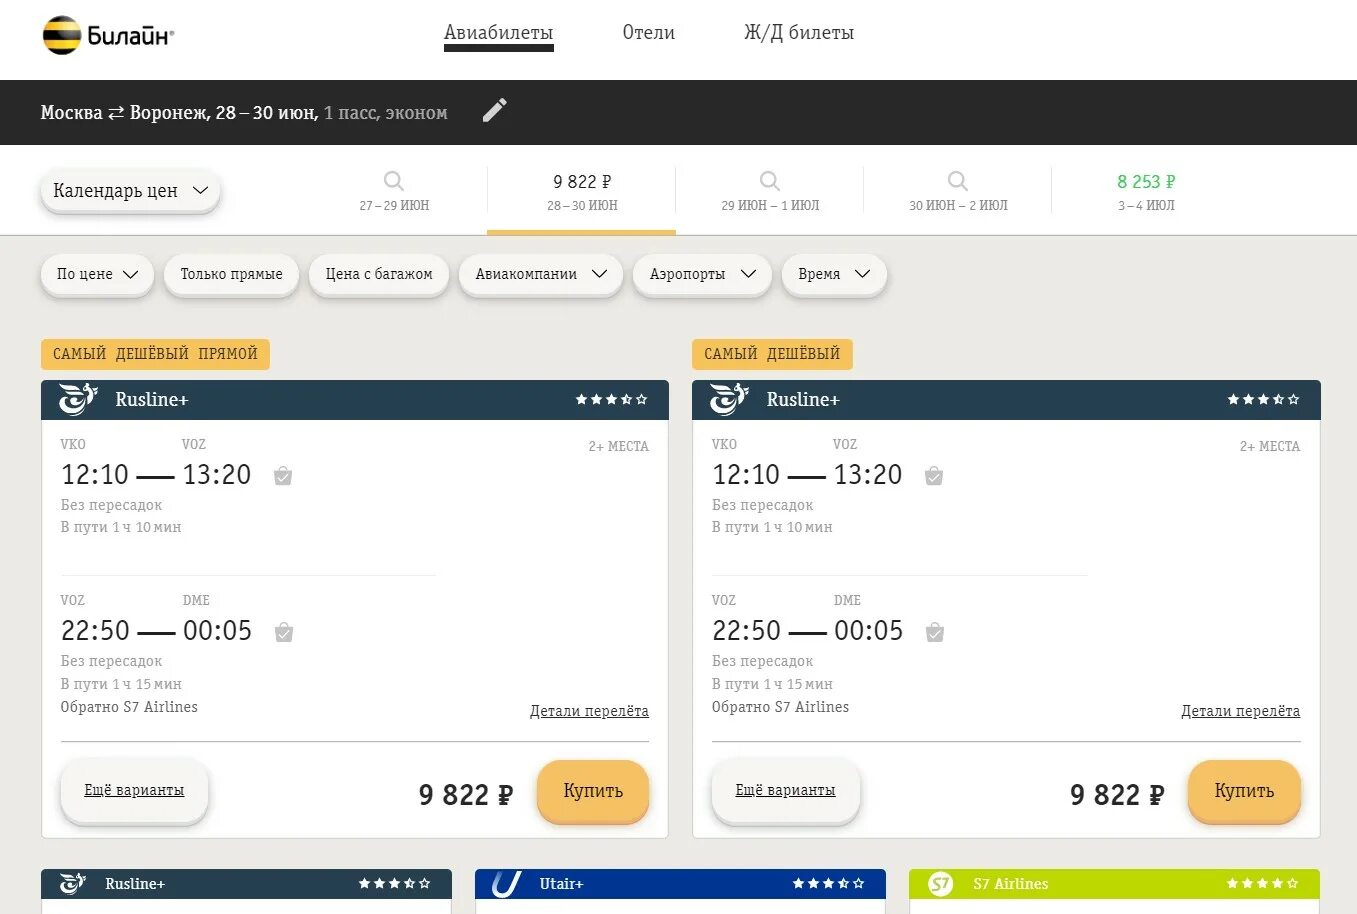This screenshot has width=1357, height=914.
Task: Click search icon above 30 ИЮН – 2 ИЮЛ
Action: [958, 181]
